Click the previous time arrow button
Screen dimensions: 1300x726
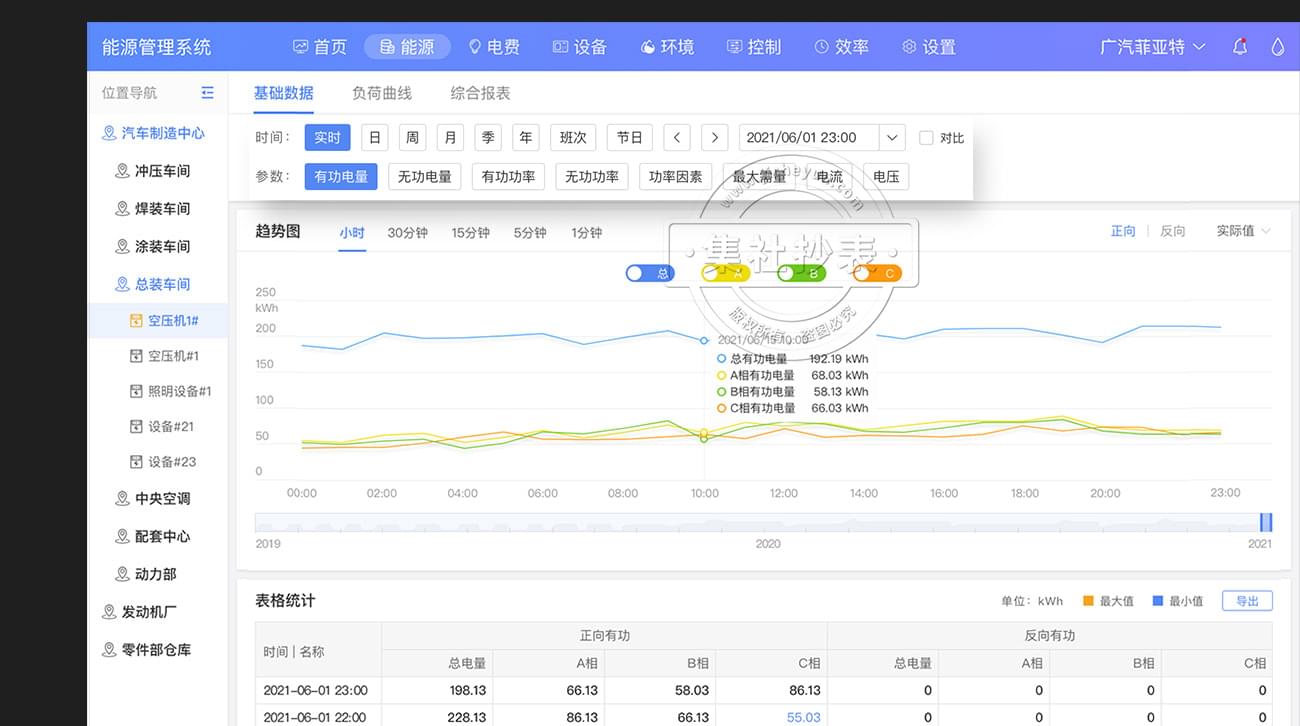[677, 138]
